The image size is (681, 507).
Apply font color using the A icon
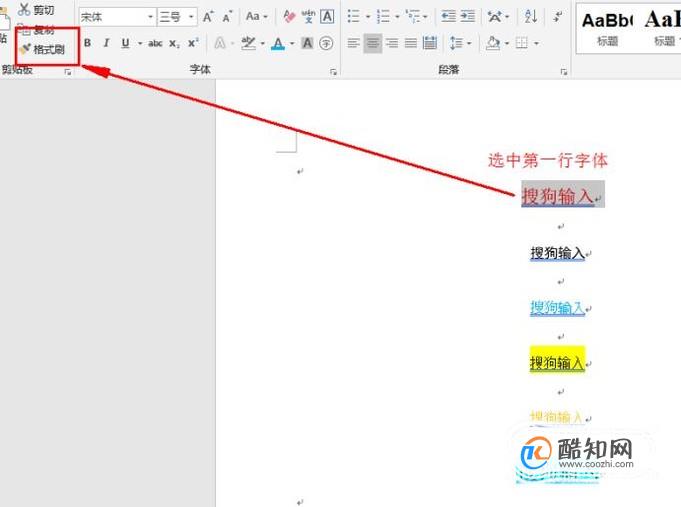[x=278, y=43]
